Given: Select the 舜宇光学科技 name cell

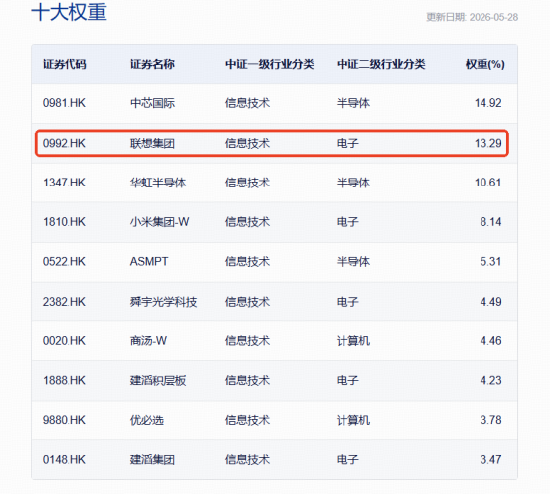Looking at the screenshot, I should click(x=163, y=302).
